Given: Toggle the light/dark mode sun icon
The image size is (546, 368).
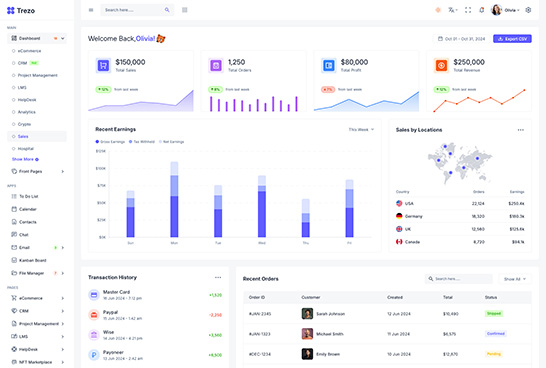Looking at the screenshot, I should pyautogui.click(x=438, y=10).
